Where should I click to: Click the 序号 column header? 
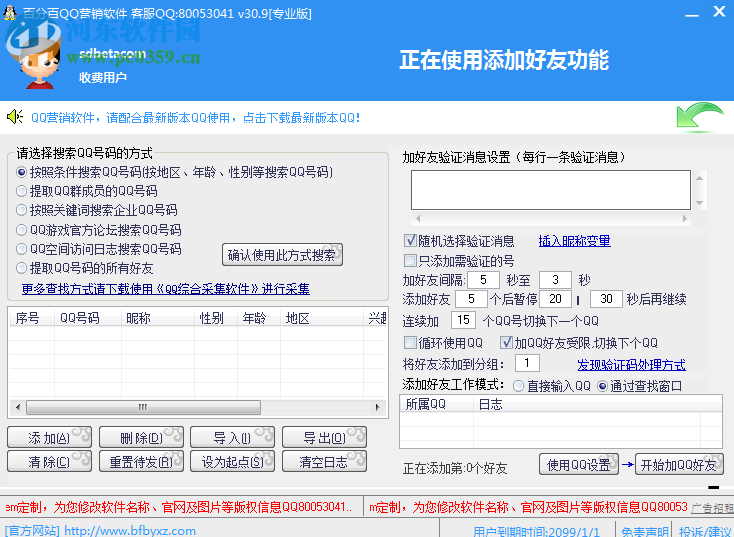(x=32, y=318)
